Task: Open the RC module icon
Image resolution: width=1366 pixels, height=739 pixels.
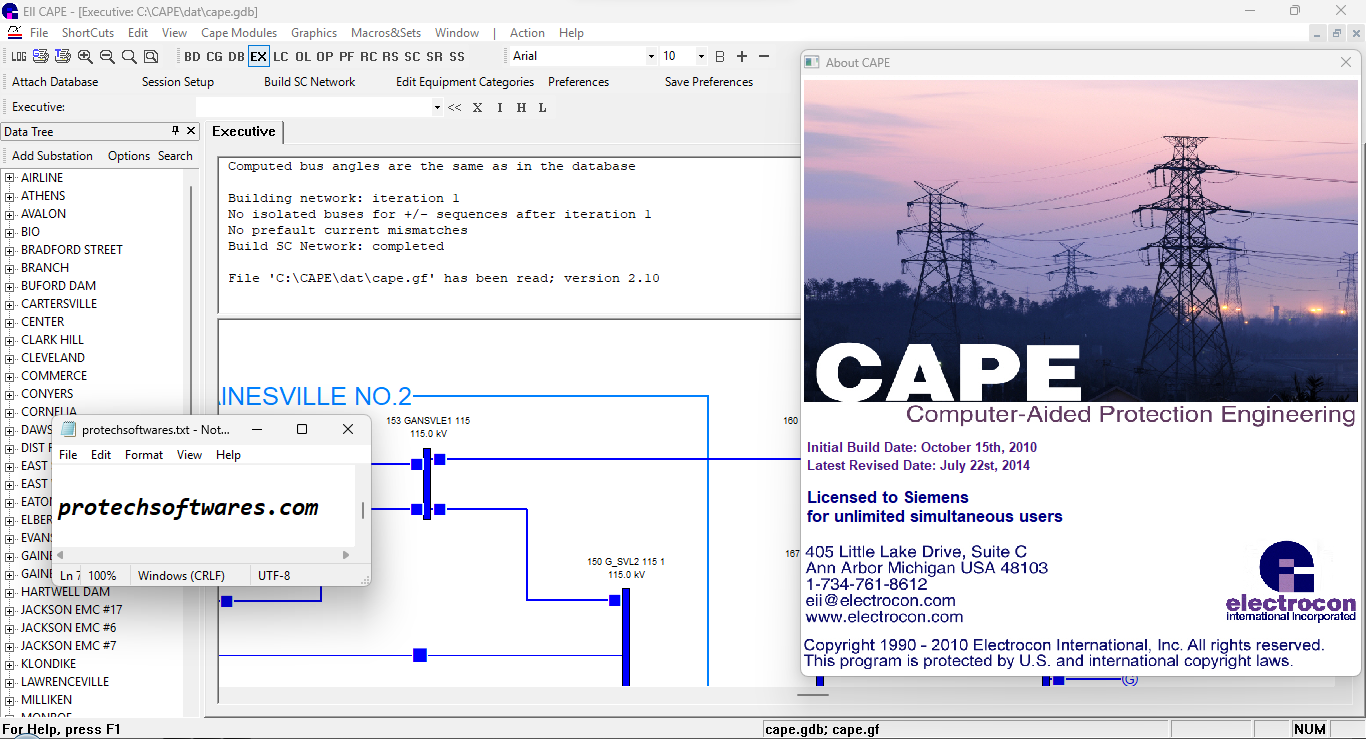Action: [x=369, y=57]
